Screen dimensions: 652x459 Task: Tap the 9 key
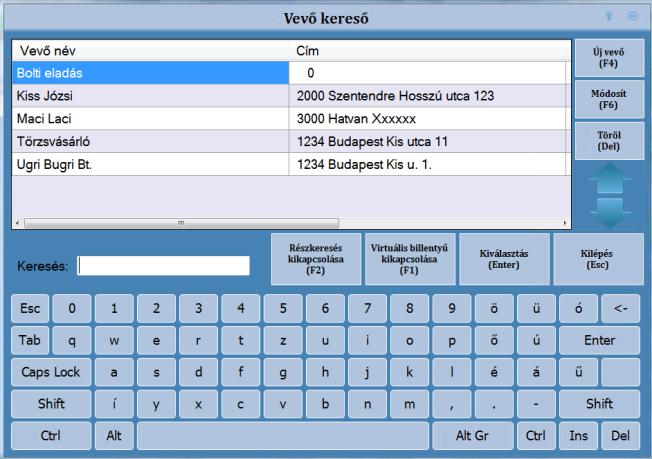coord(452,308)
